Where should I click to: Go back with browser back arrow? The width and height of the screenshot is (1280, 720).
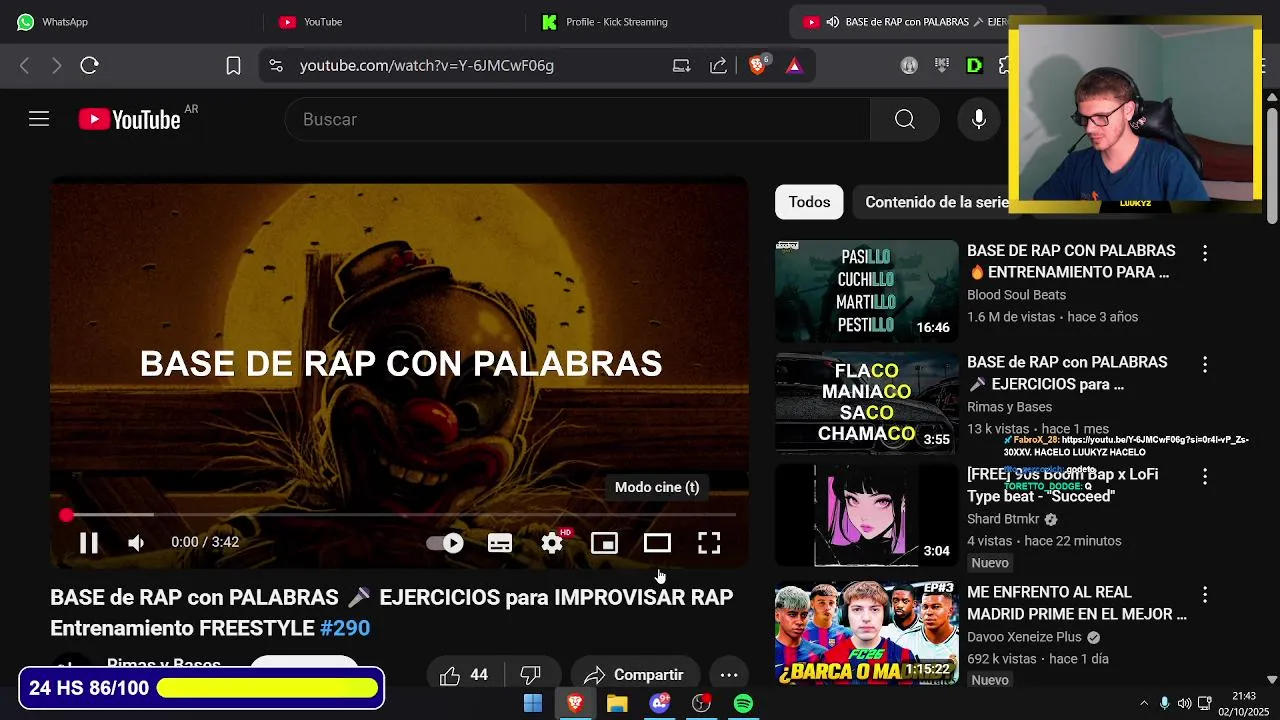coord(25,65)
